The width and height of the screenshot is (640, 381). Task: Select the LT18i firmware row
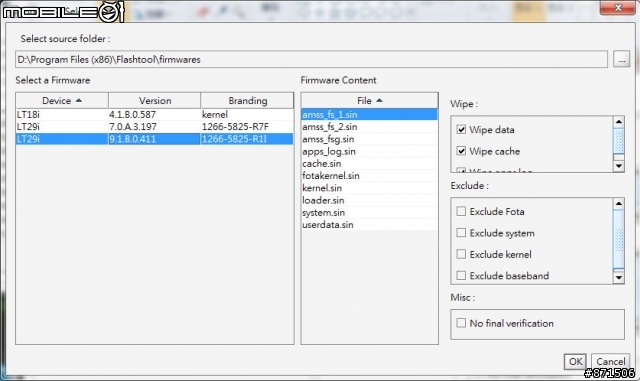(155, 114)
